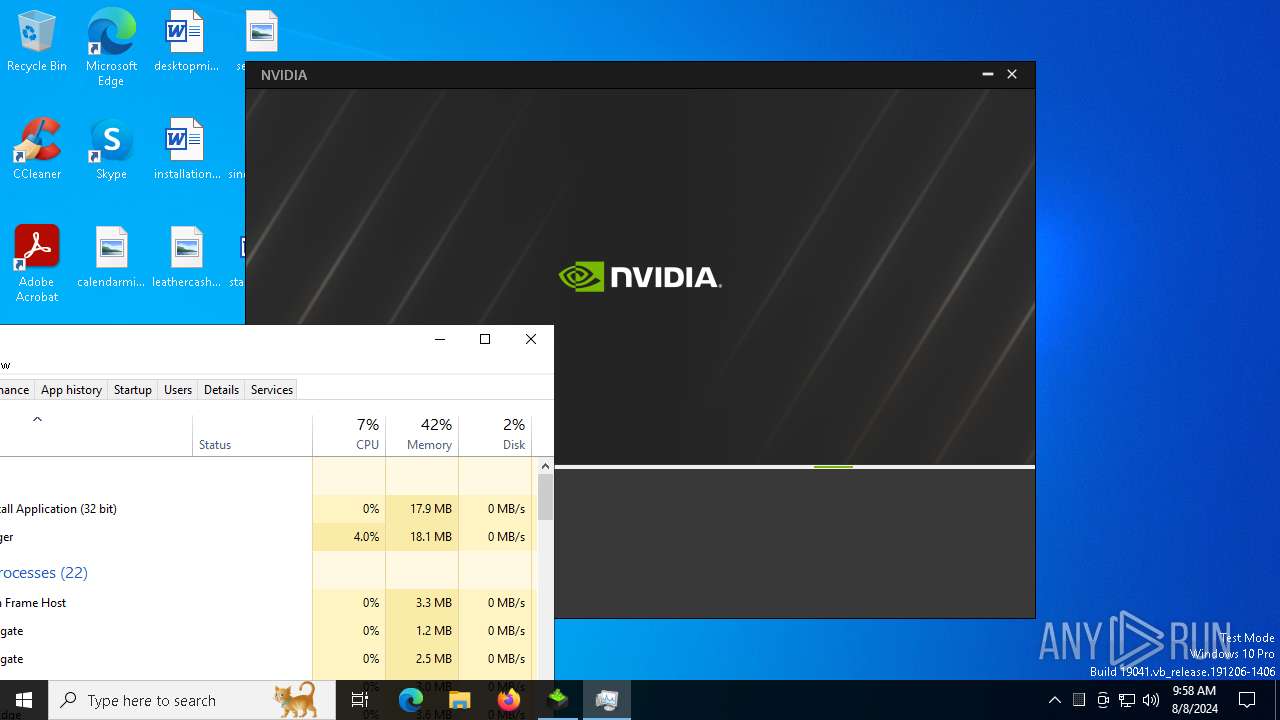1280x720 pixels.
Task: Open volume control tray icon
Action: coord(1151,700)
